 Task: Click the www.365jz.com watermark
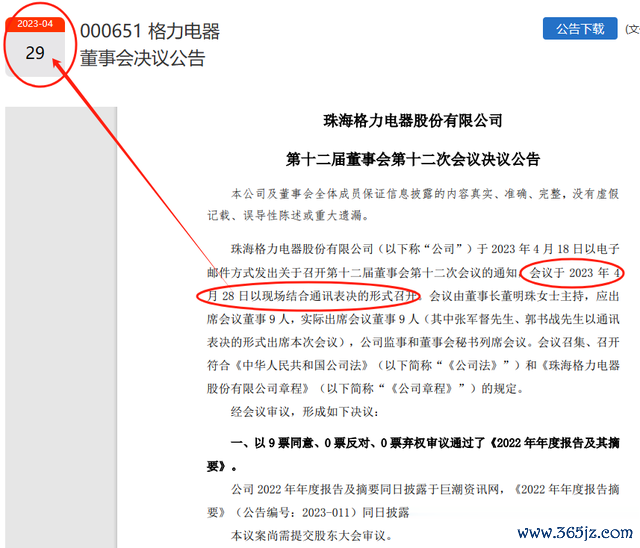point(566,533)
